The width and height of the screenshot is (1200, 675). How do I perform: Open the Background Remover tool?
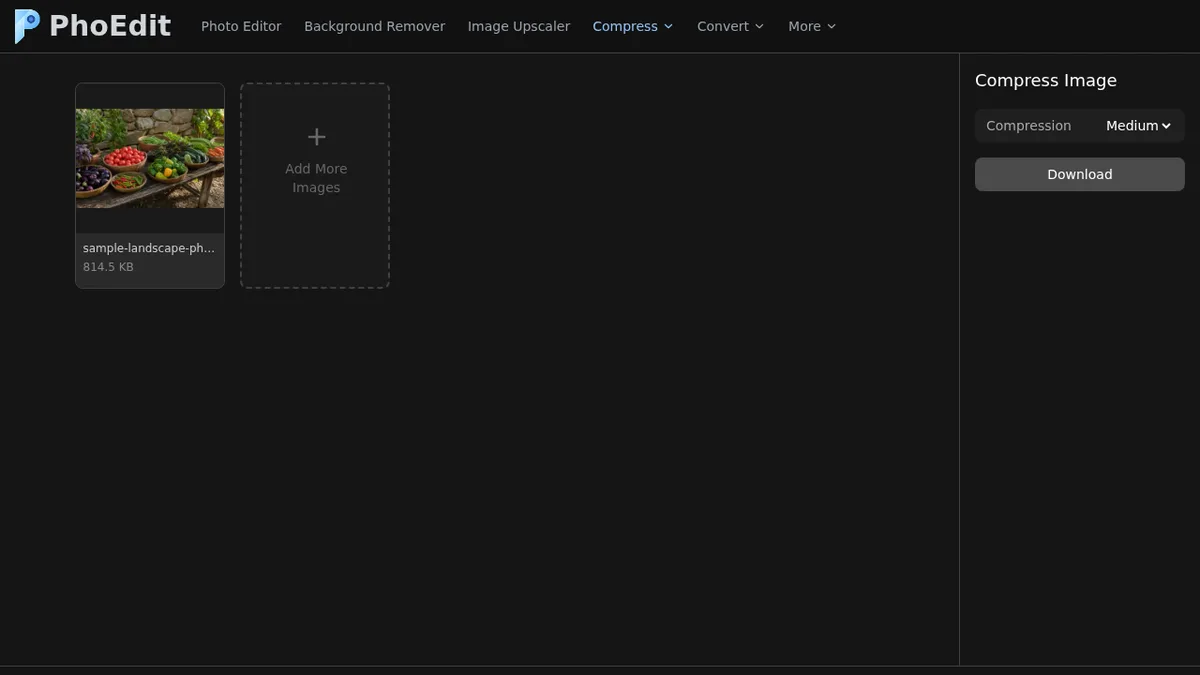point(374,26)
